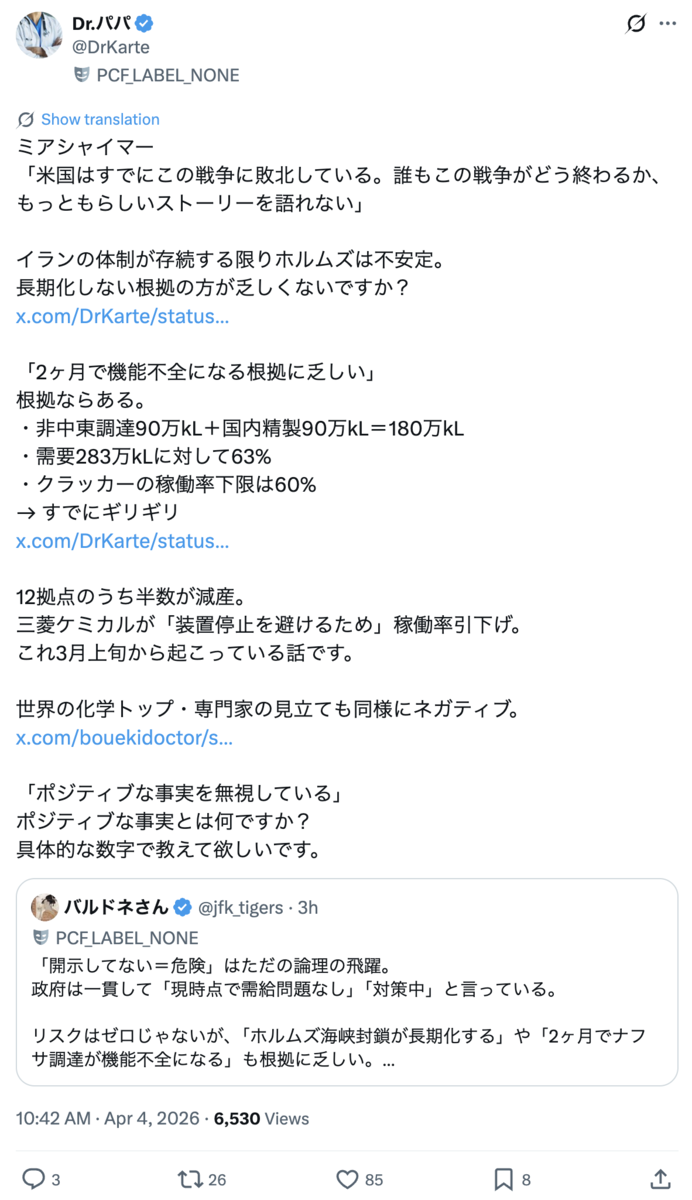
Task: Like the post with heart icon
Action: click(346, 1179)
